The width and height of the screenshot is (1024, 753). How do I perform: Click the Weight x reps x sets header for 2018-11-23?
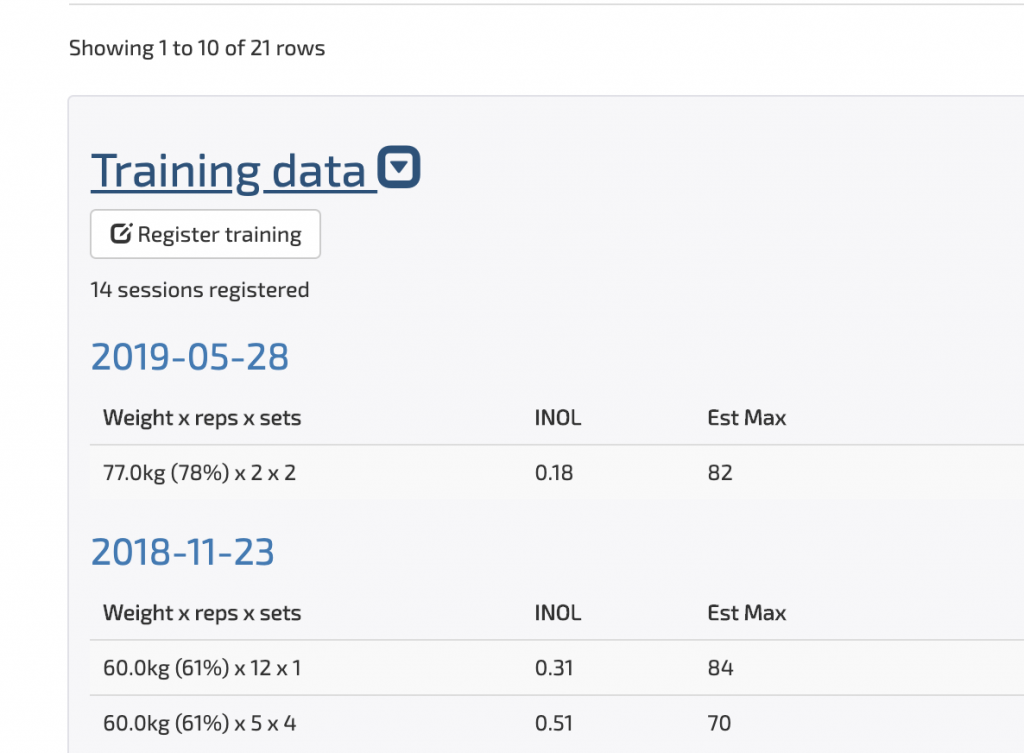pyautogui.click(x=202, y=613)
